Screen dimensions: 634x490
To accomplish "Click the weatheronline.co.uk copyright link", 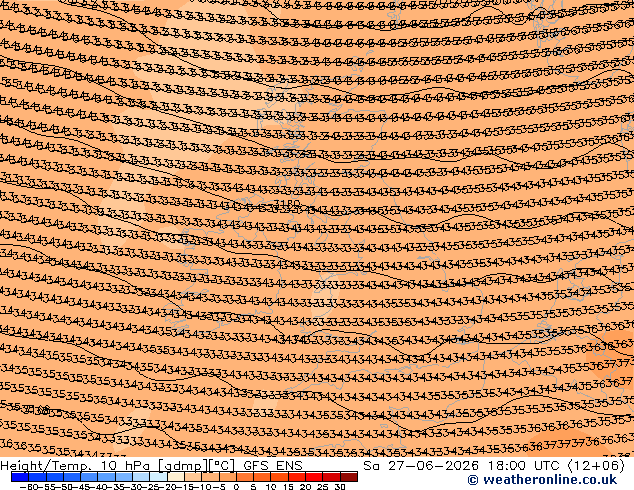I will coord(542,480).
